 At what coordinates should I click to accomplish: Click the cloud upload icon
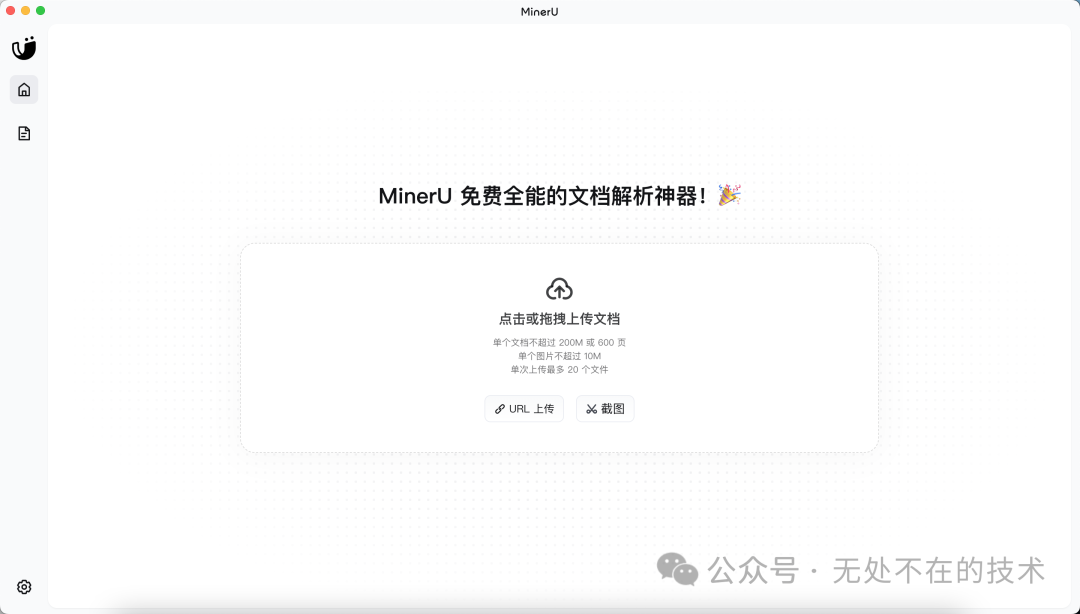coord(559,288)
